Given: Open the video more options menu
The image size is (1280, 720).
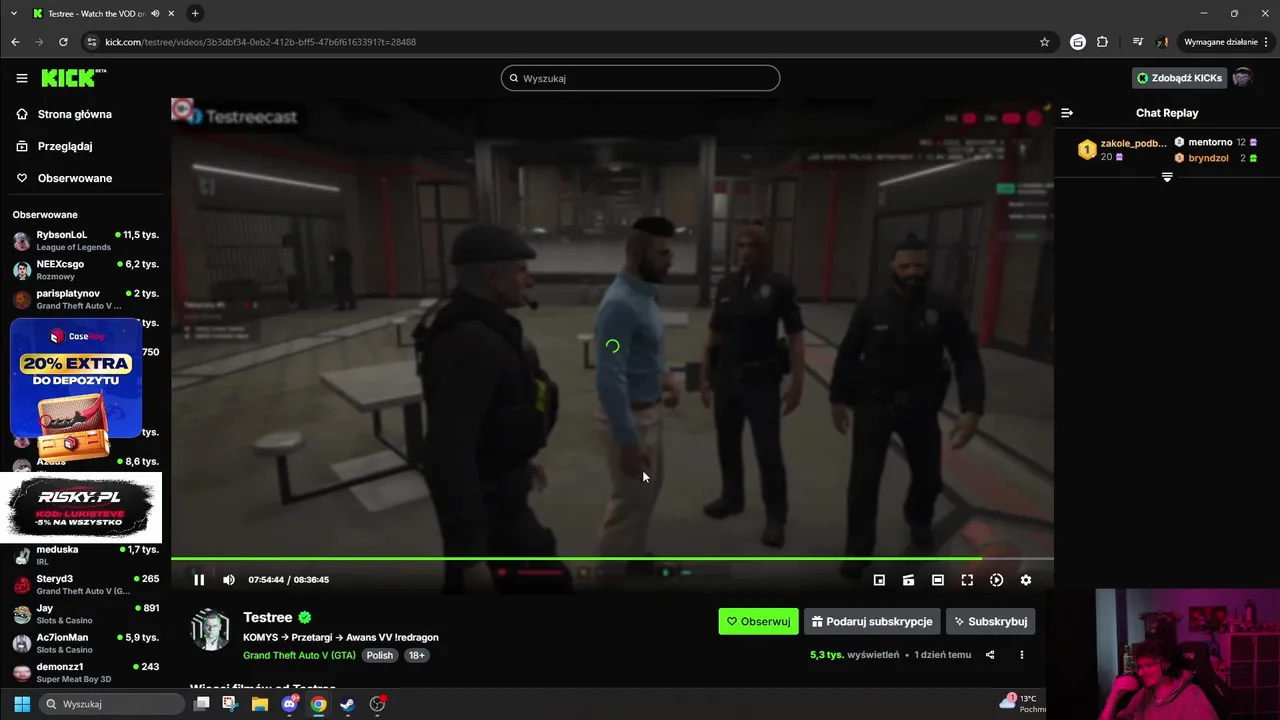Looking at the screenshot, I should (1022, 655).
